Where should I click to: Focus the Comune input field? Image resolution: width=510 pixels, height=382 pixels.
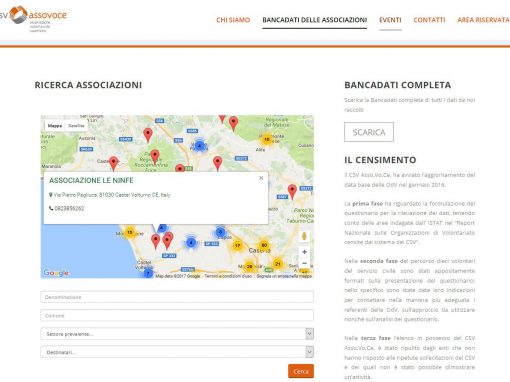coord(177,315)
